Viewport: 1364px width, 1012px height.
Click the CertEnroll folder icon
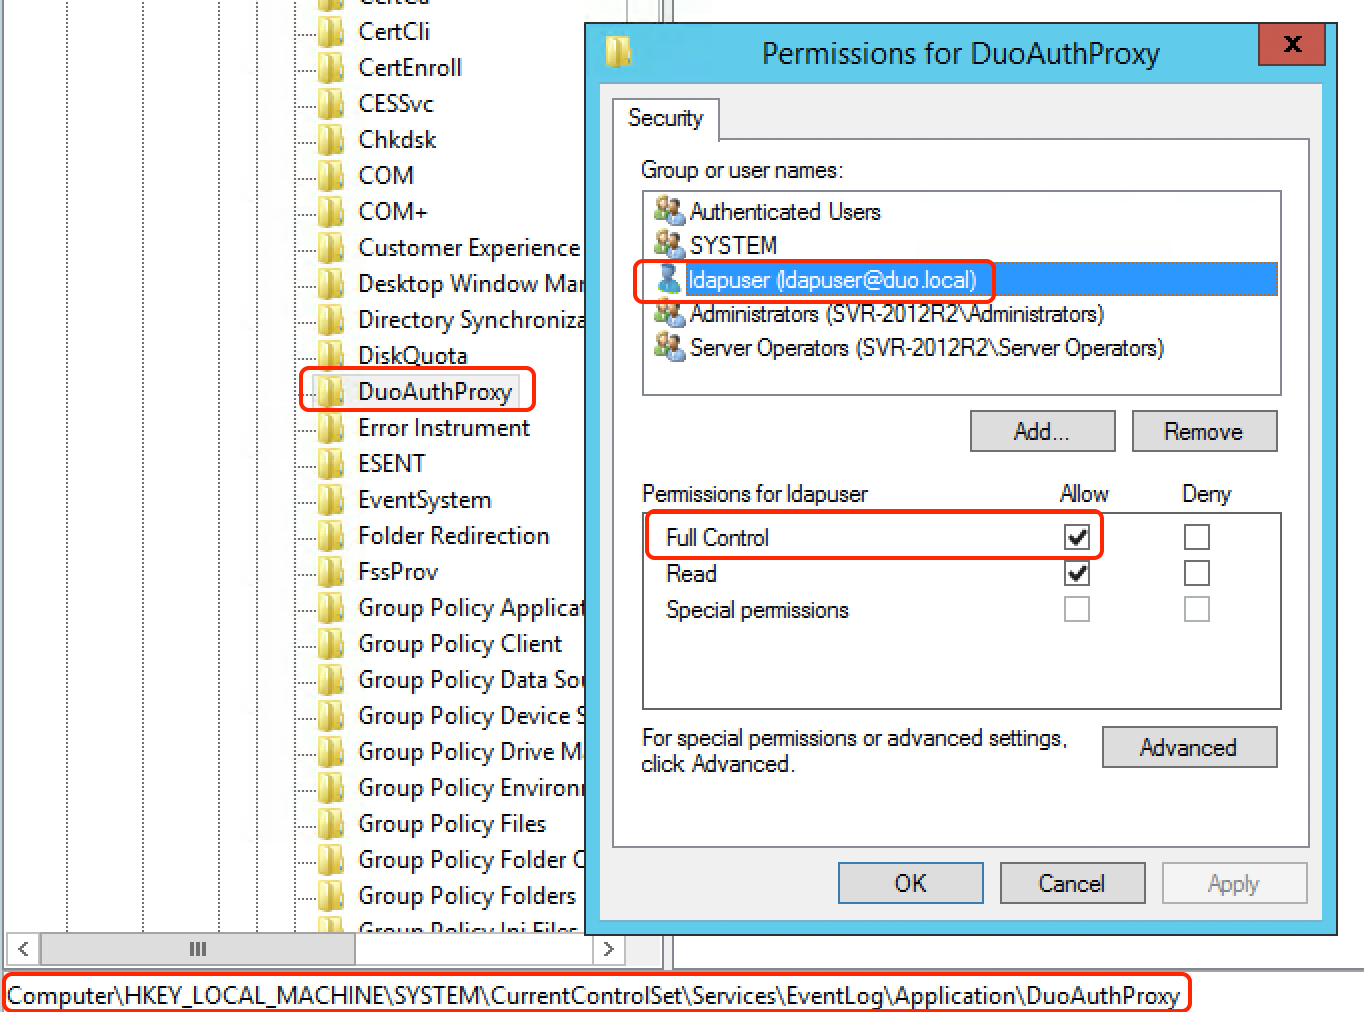(x=331, y=68)
